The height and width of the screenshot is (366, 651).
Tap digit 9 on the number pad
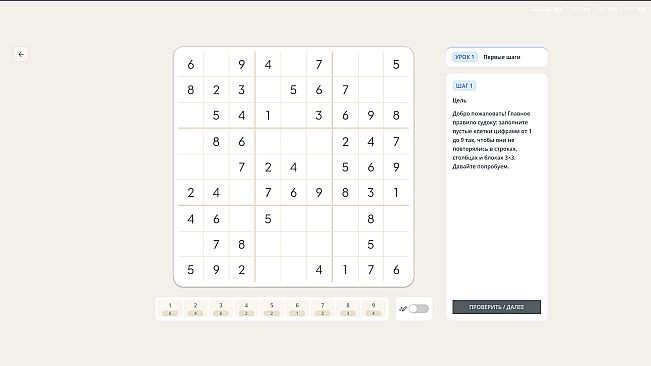tap(373, 309)
